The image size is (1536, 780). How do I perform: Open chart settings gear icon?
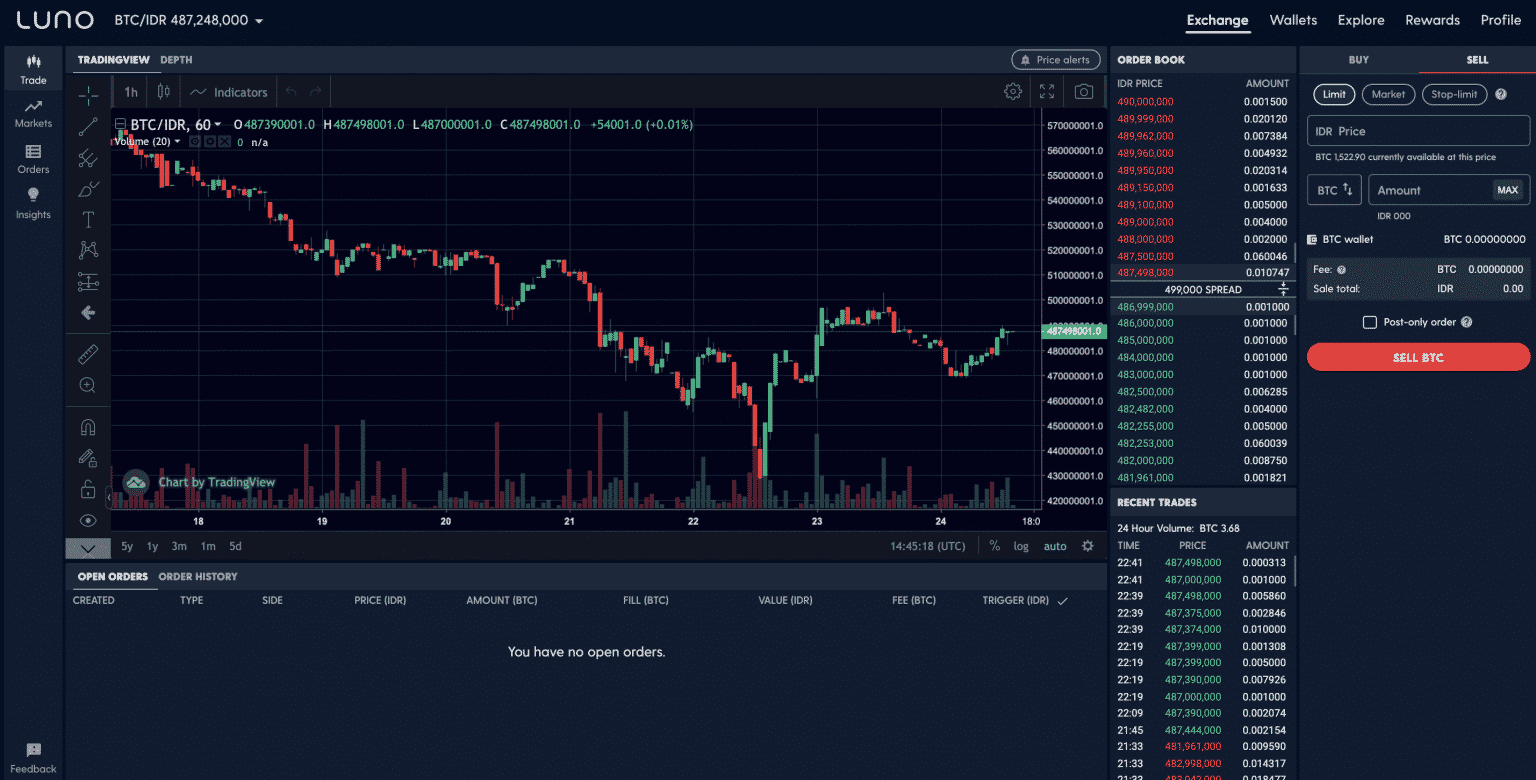1013,92
